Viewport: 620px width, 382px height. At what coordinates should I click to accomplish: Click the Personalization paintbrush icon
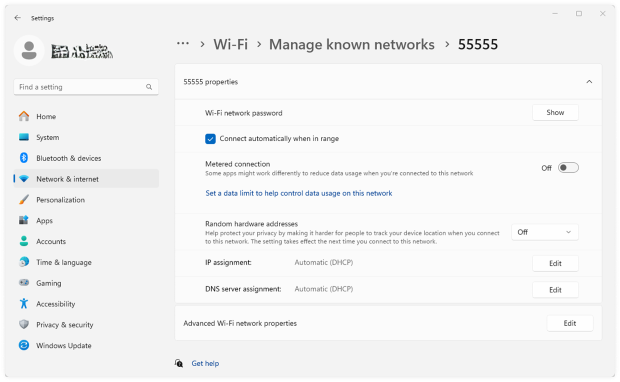24,200
